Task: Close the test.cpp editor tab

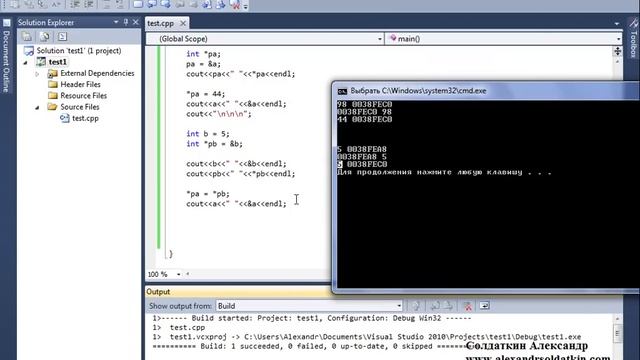Action: click(x=183, y=23)
